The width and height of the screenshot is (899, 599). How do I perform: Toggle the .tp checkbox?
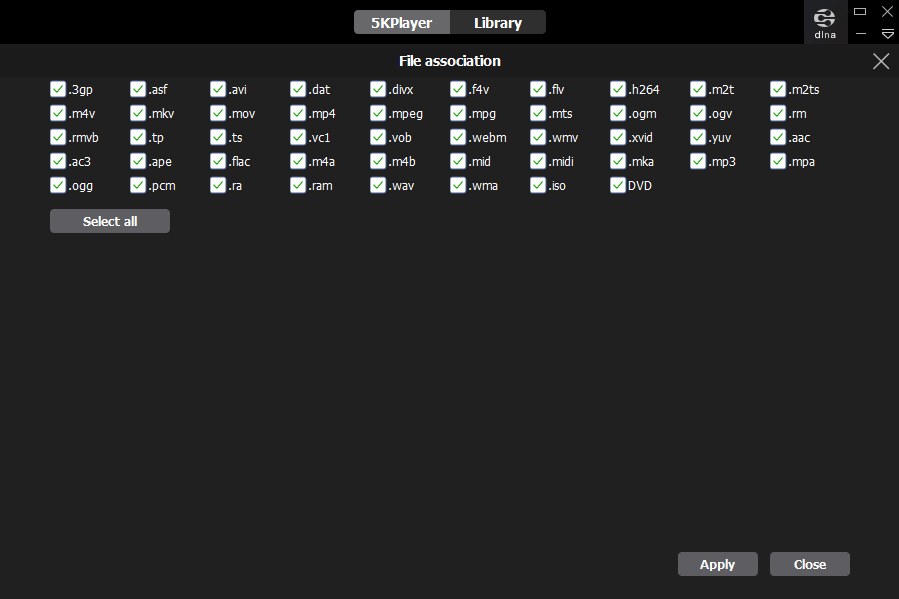click(x=138, y=138)
